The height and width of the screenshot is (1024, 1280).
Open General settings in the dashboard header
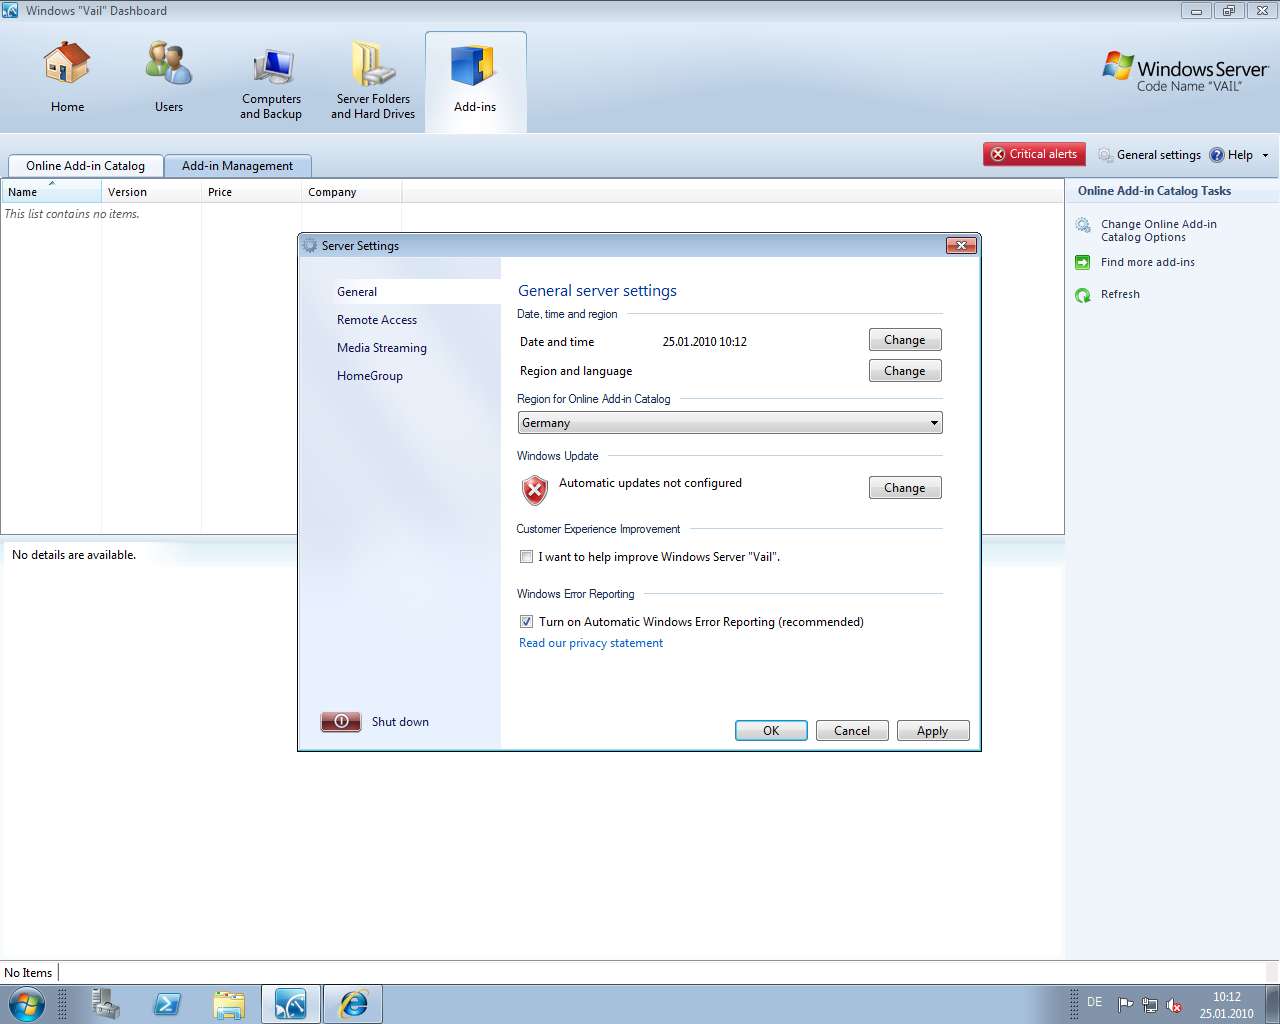coord(1149,155)
